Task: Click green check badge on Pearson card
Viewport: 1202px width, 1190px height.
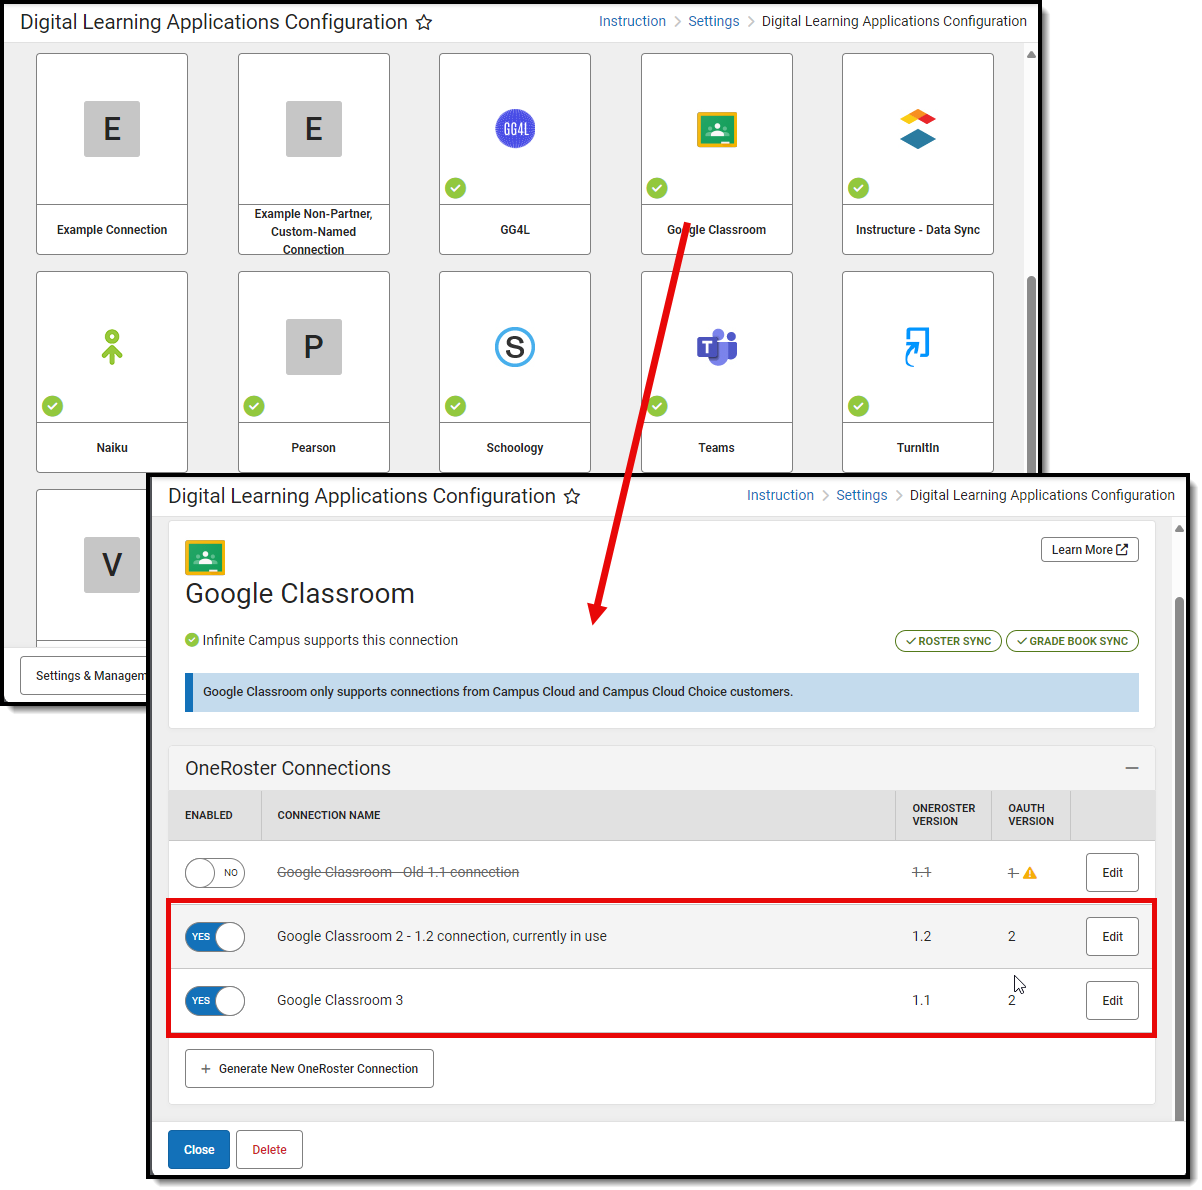Action: point(255,406)
